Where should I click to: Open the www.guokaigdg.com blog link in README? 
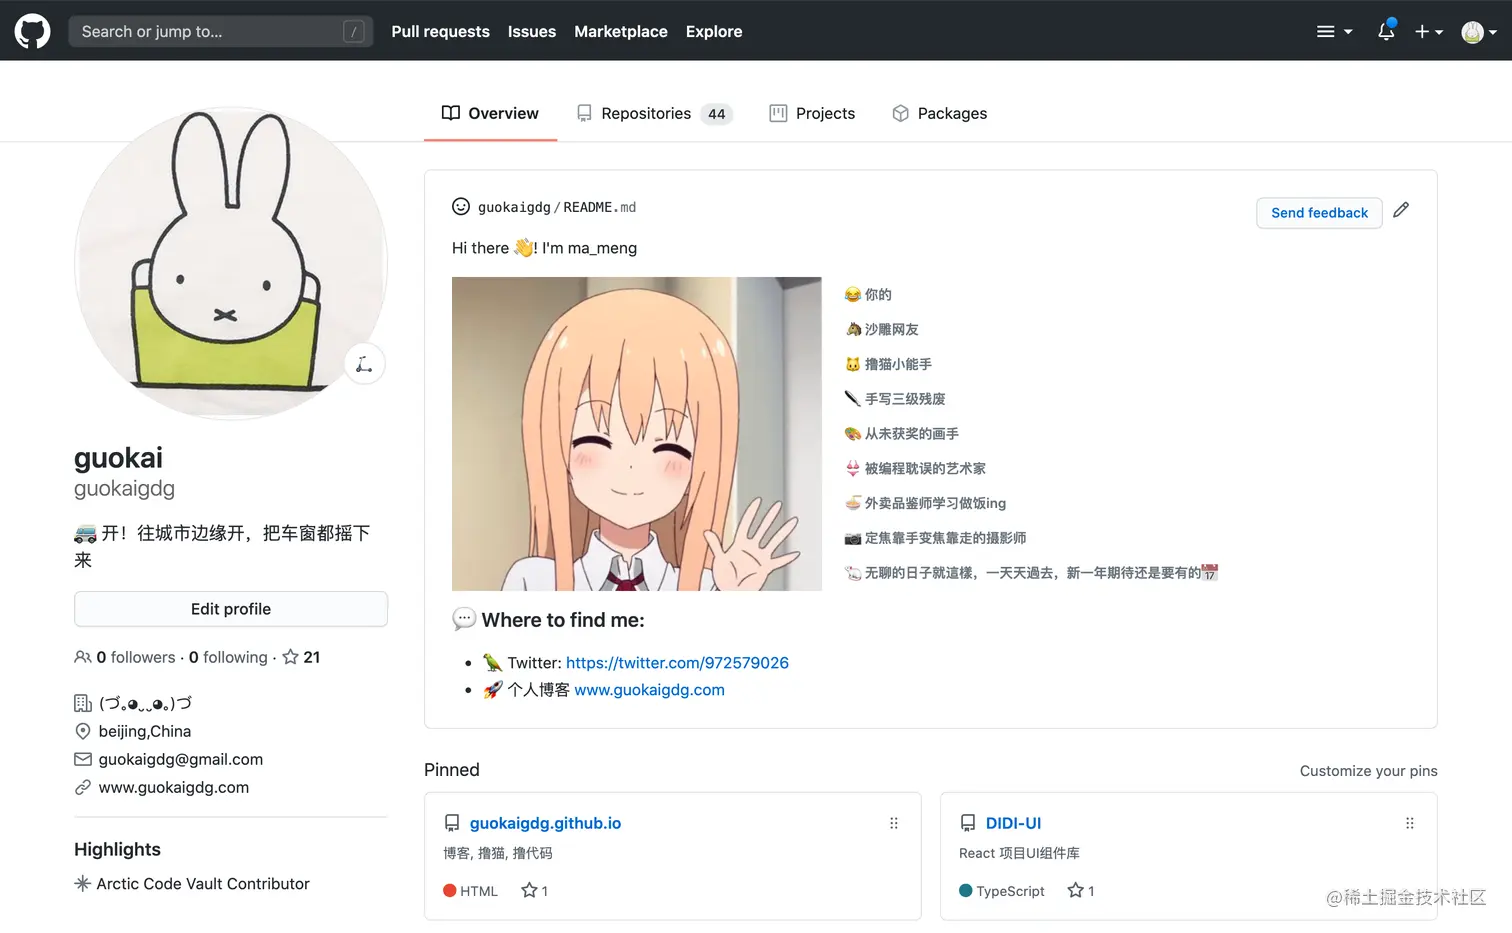pyautogui.click(x=649, y=689)
